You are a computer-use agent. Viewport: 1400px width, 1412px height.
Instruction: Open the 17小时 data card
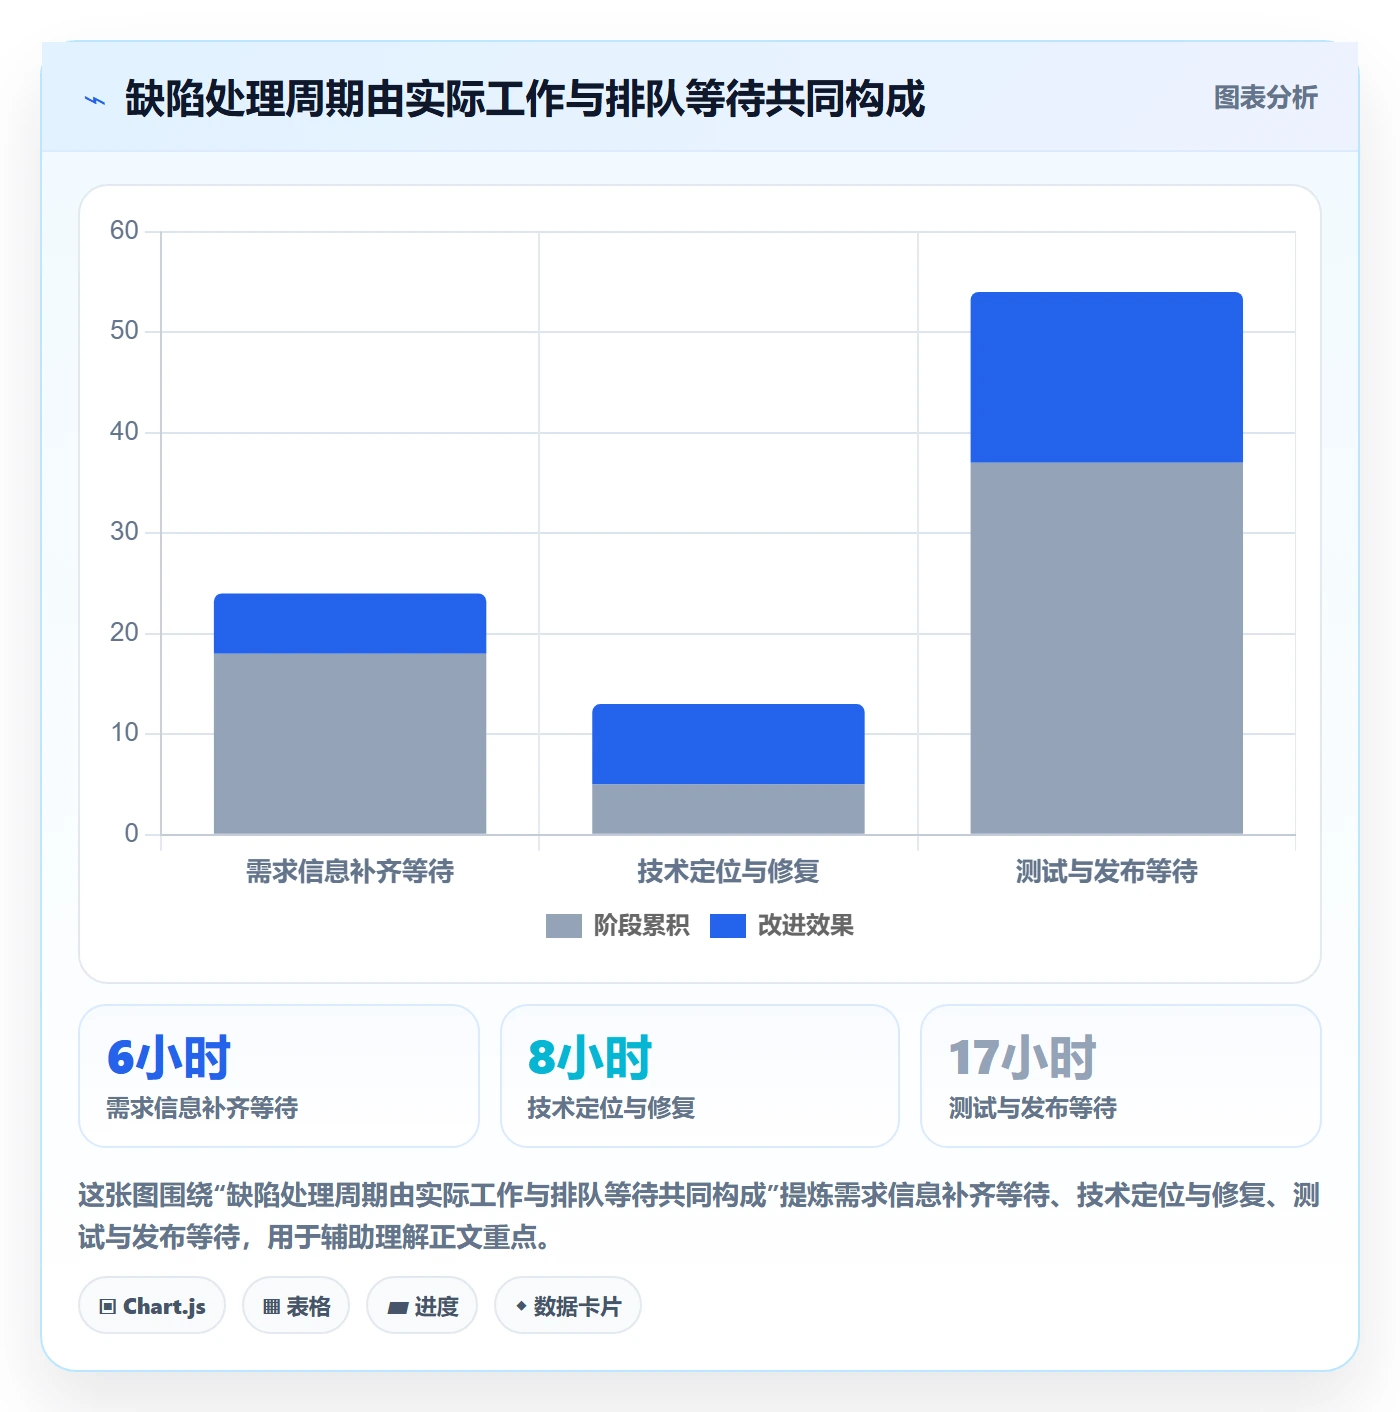1121,1076
